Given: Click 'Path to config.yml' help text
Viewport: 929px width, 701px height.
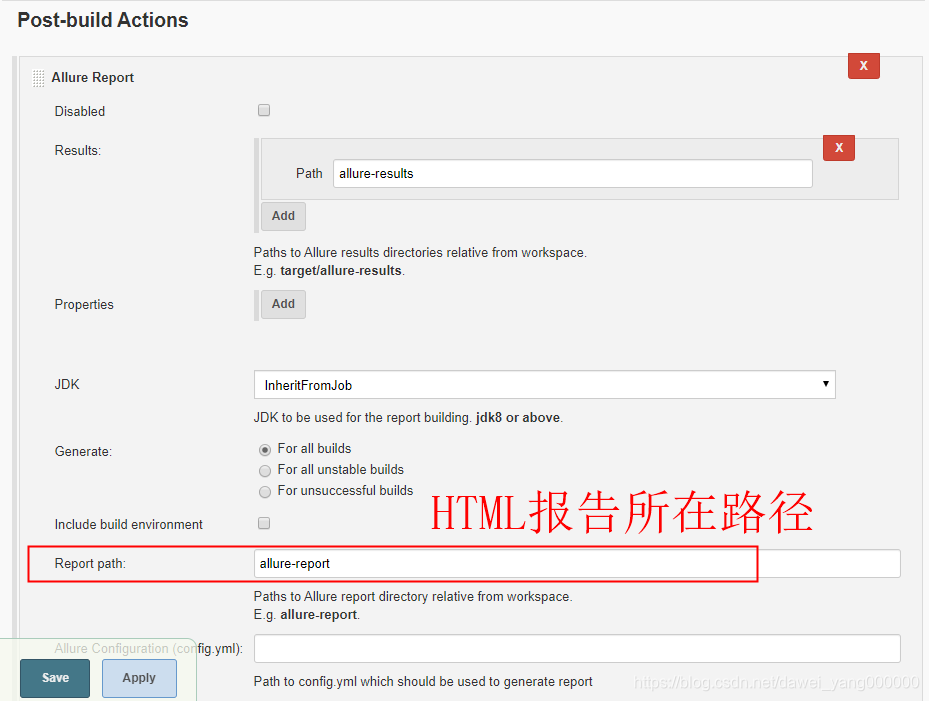Looking at the screenshot, I should tap(423, 681).
